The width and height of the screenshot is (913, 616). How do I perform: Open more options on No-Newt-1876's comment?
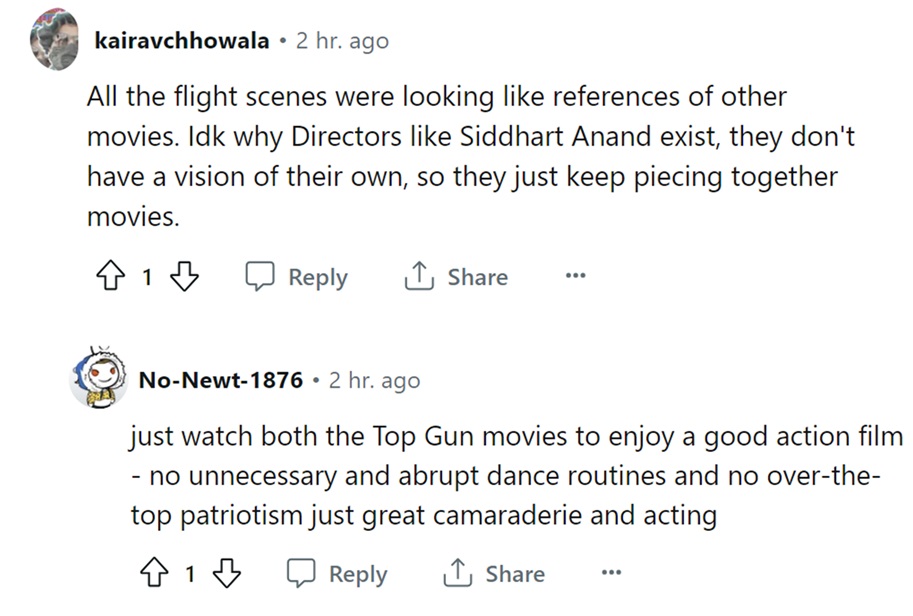[x=611, y=574]
